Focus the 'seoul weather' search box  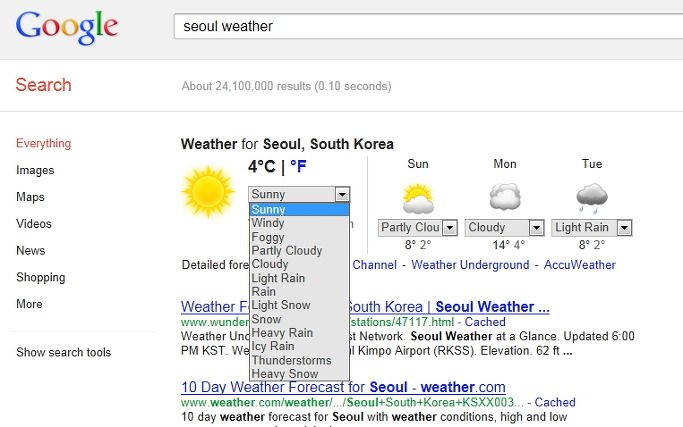[428, 26]
